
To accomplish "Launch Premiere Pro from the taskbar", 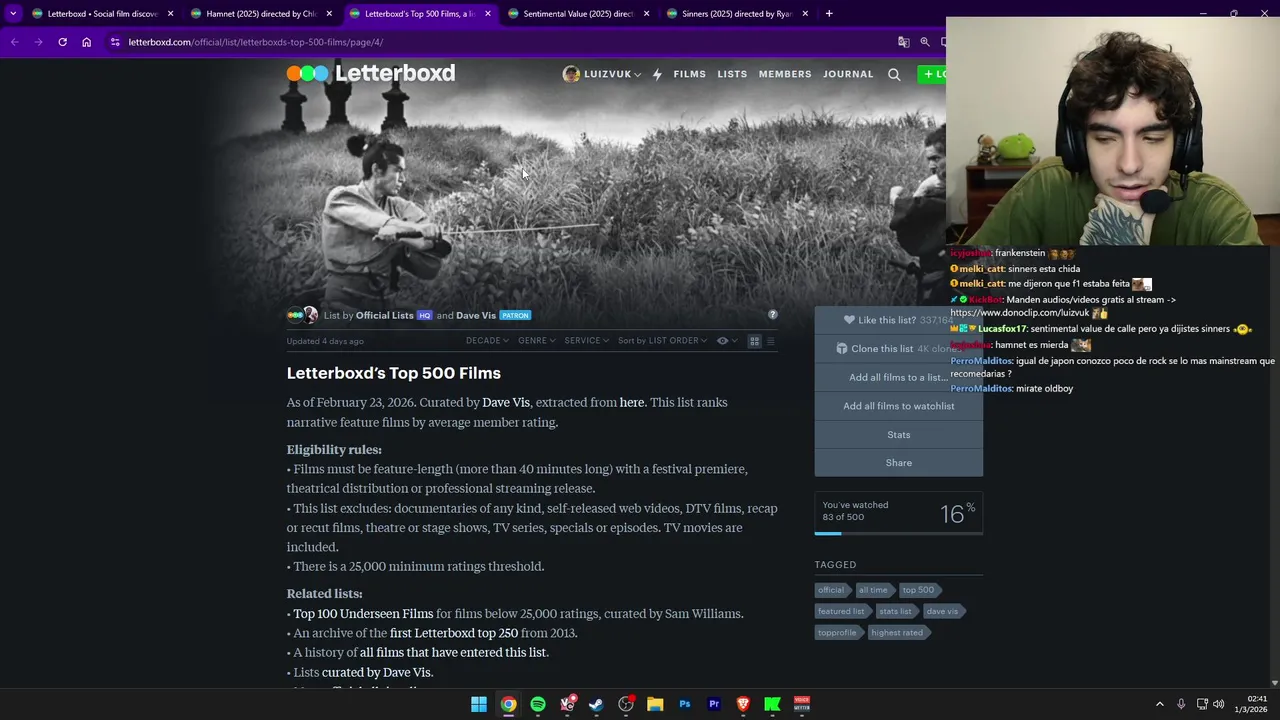I will pyautogui.click(x=714, y=704).
